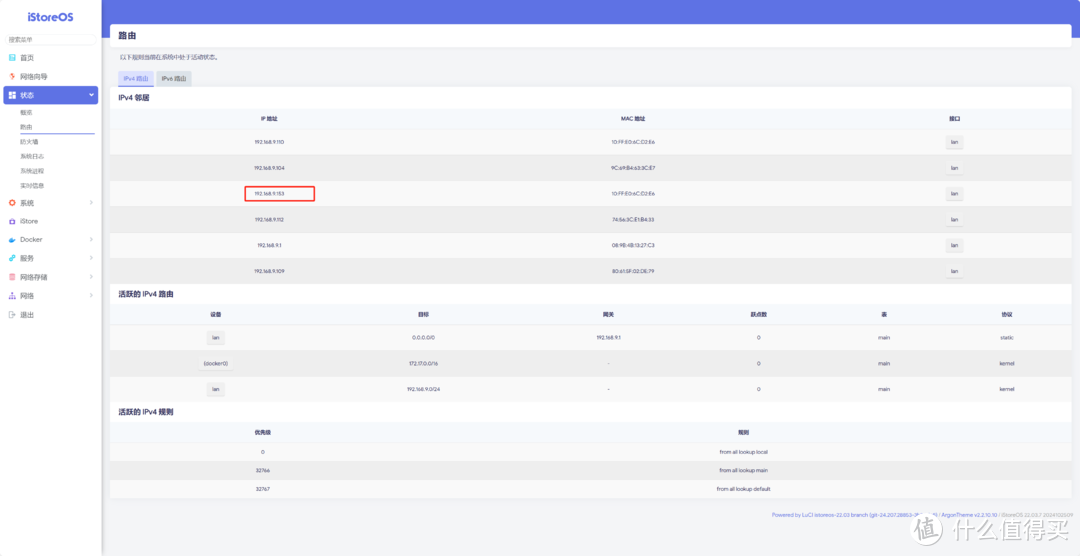Select the 路由 submenu item

click(26, 127)
